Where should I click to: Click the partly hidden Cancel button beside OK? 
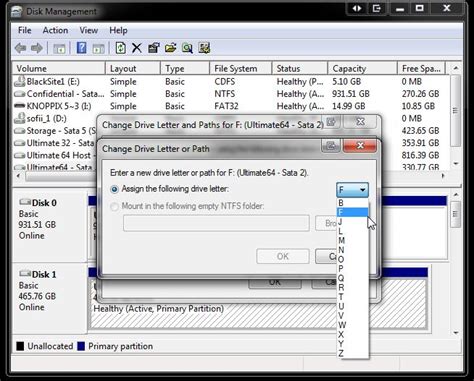326,256
